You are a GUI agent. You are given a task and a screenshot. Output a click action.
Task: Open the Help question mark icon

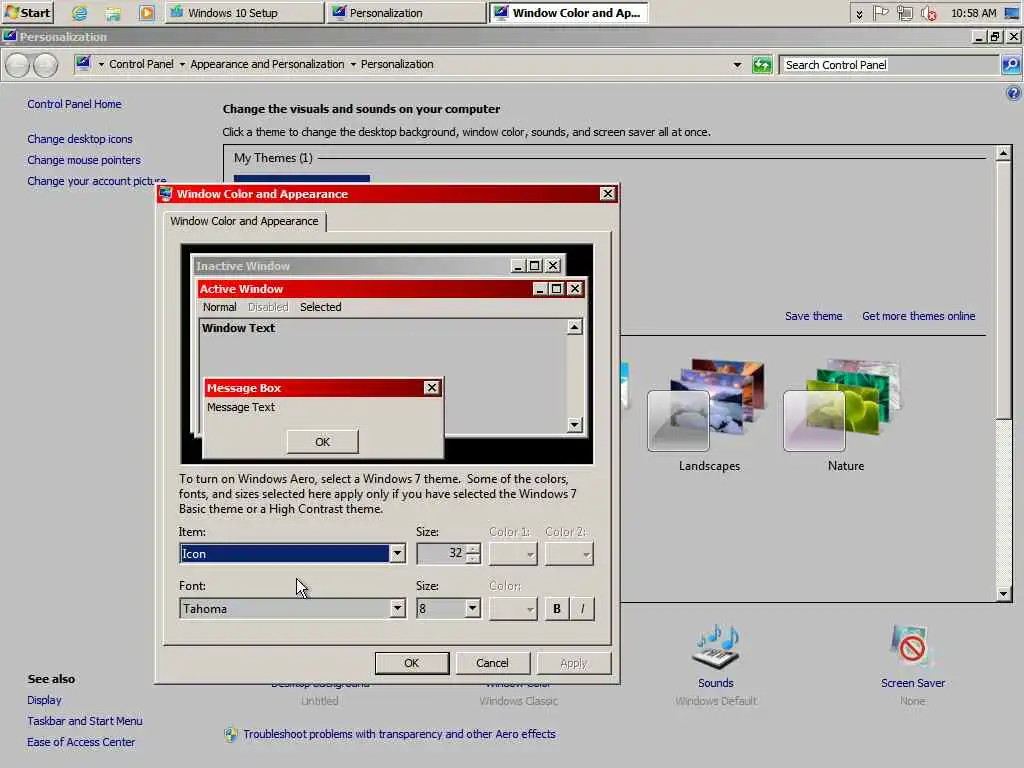click(1013, 93)
